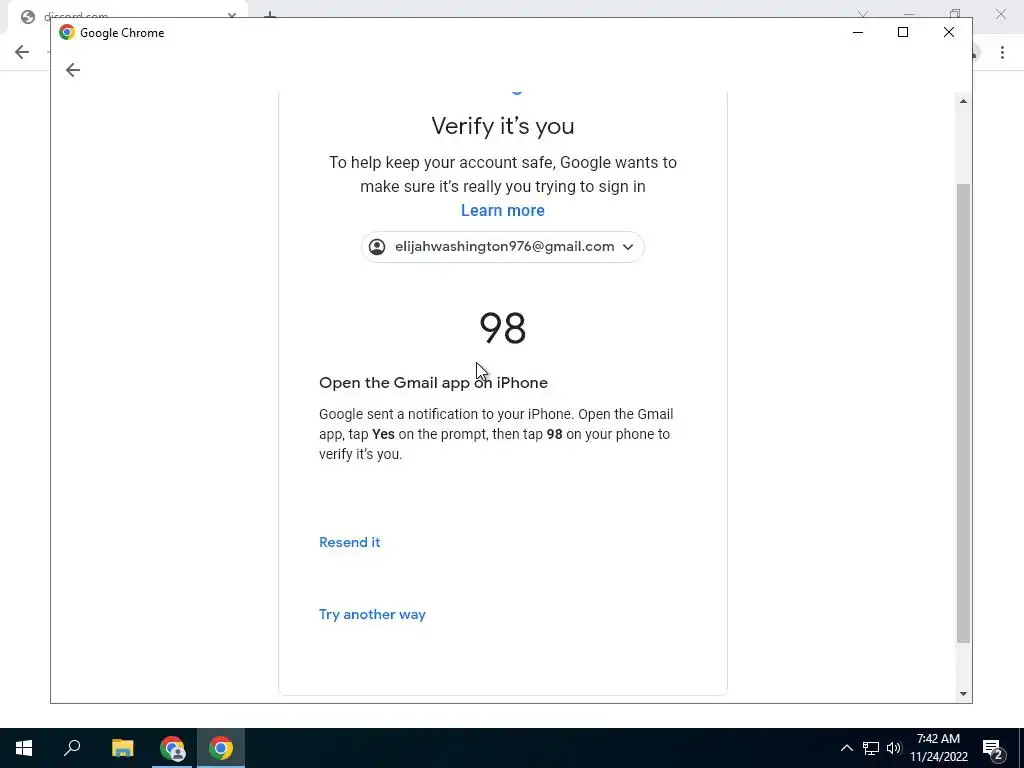Open the taskbar clock showing 7:42 AM
This screenshot has height=768, width=1024.
click(938, 748)
